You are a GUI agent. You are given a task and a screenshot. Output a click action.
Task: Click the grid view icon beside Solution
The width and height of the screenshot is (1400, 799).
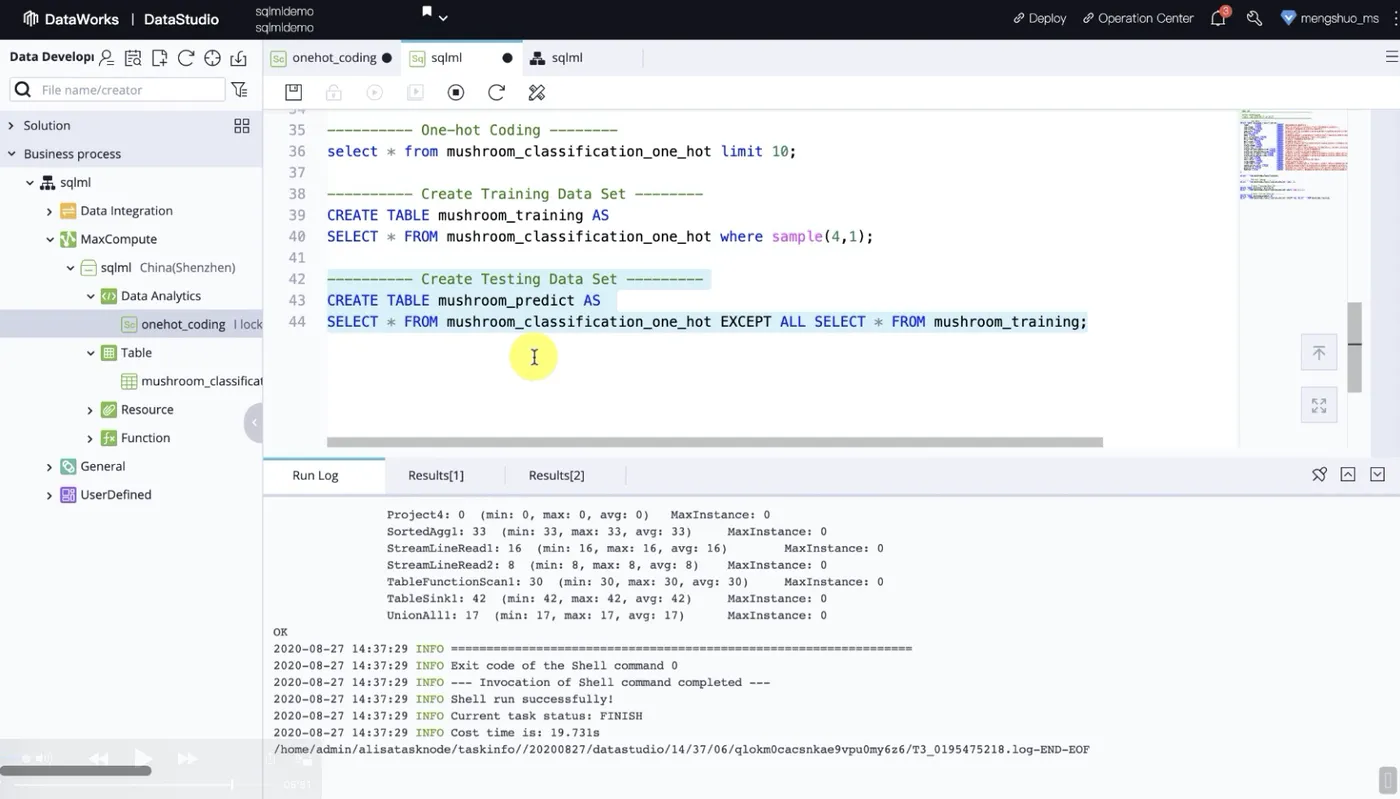(x=242, y=126)
